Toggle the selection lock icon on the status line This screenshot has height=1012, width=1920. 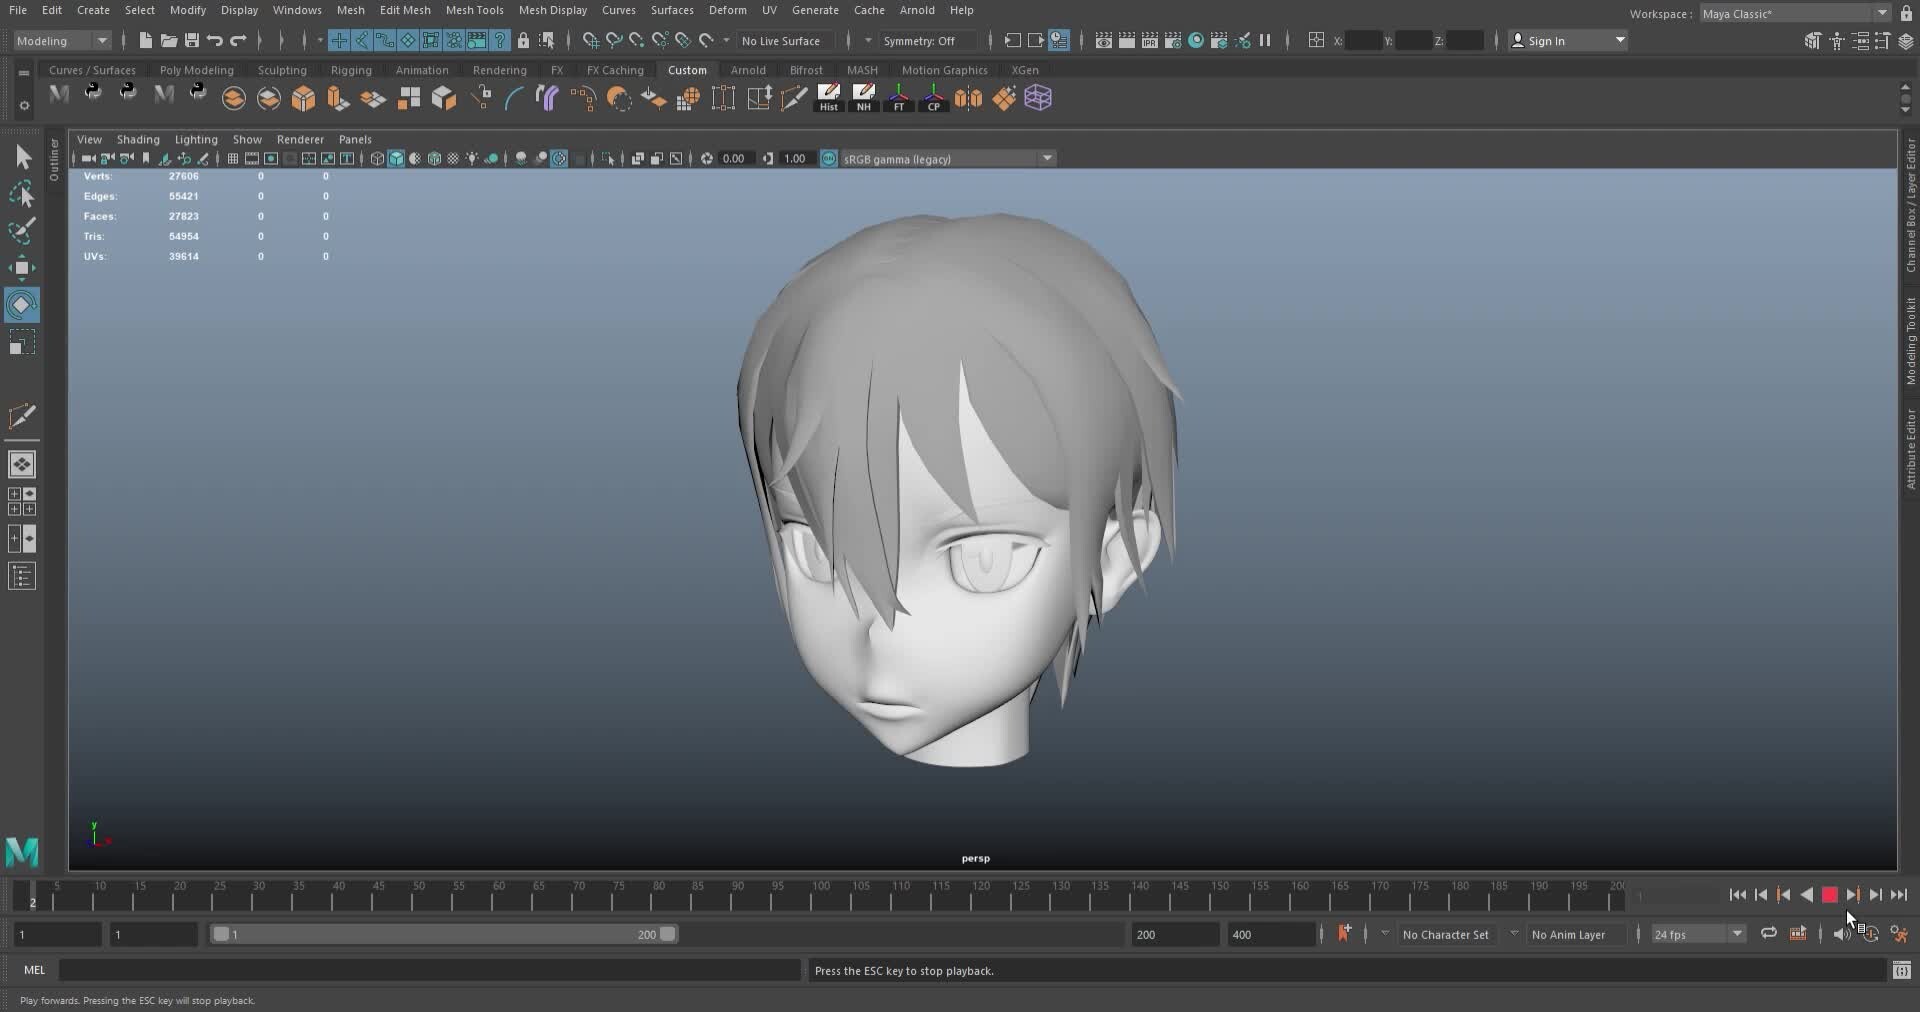(523, 41)
